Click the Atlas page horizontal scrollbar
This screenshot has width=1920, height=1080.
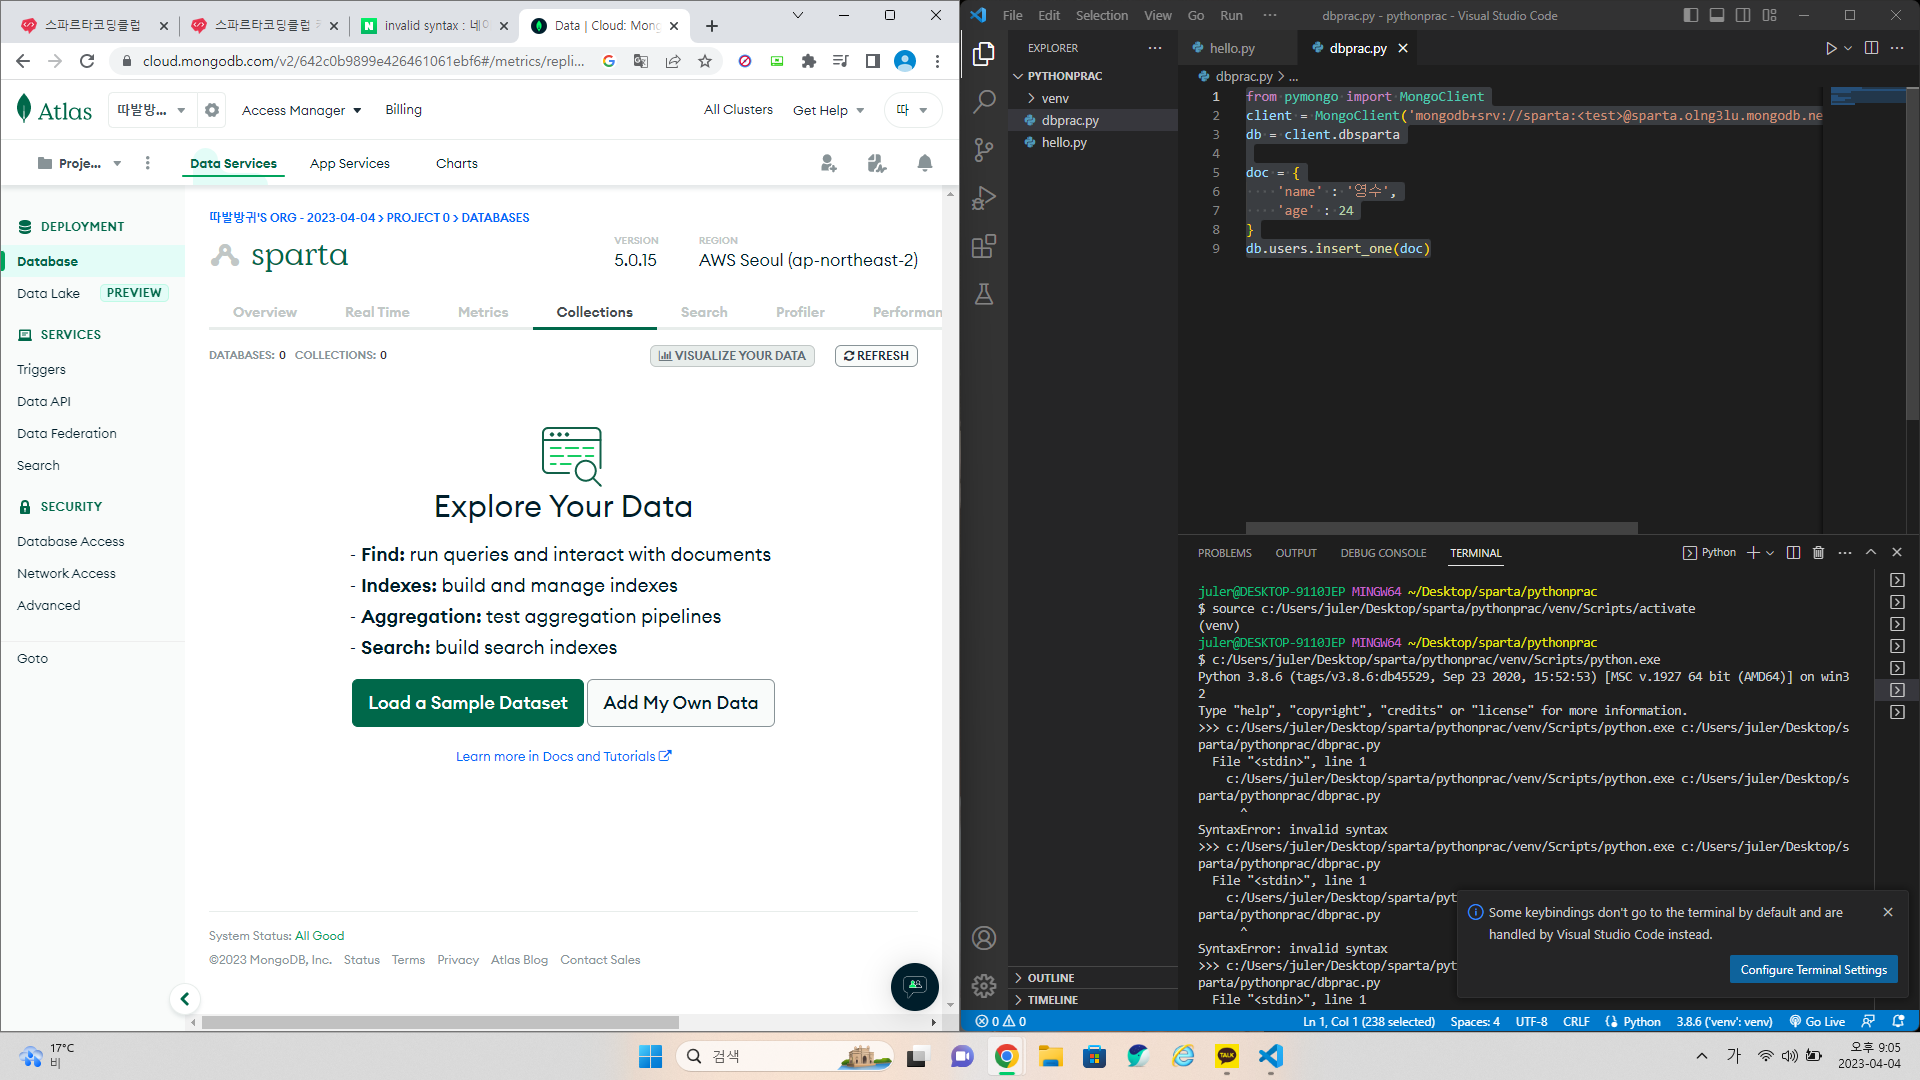[440, 1022]
